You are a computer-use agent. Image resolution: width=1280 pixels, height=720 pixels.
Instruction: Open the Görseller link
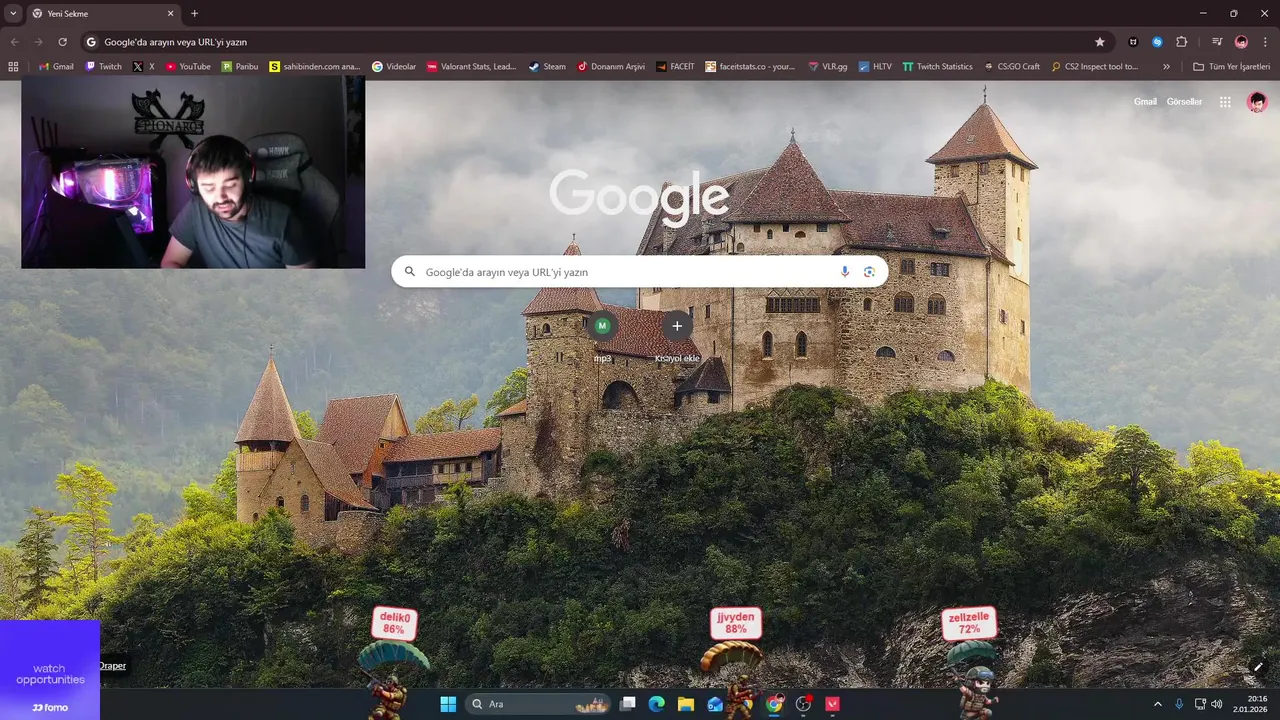click(x=1184, y=102)
